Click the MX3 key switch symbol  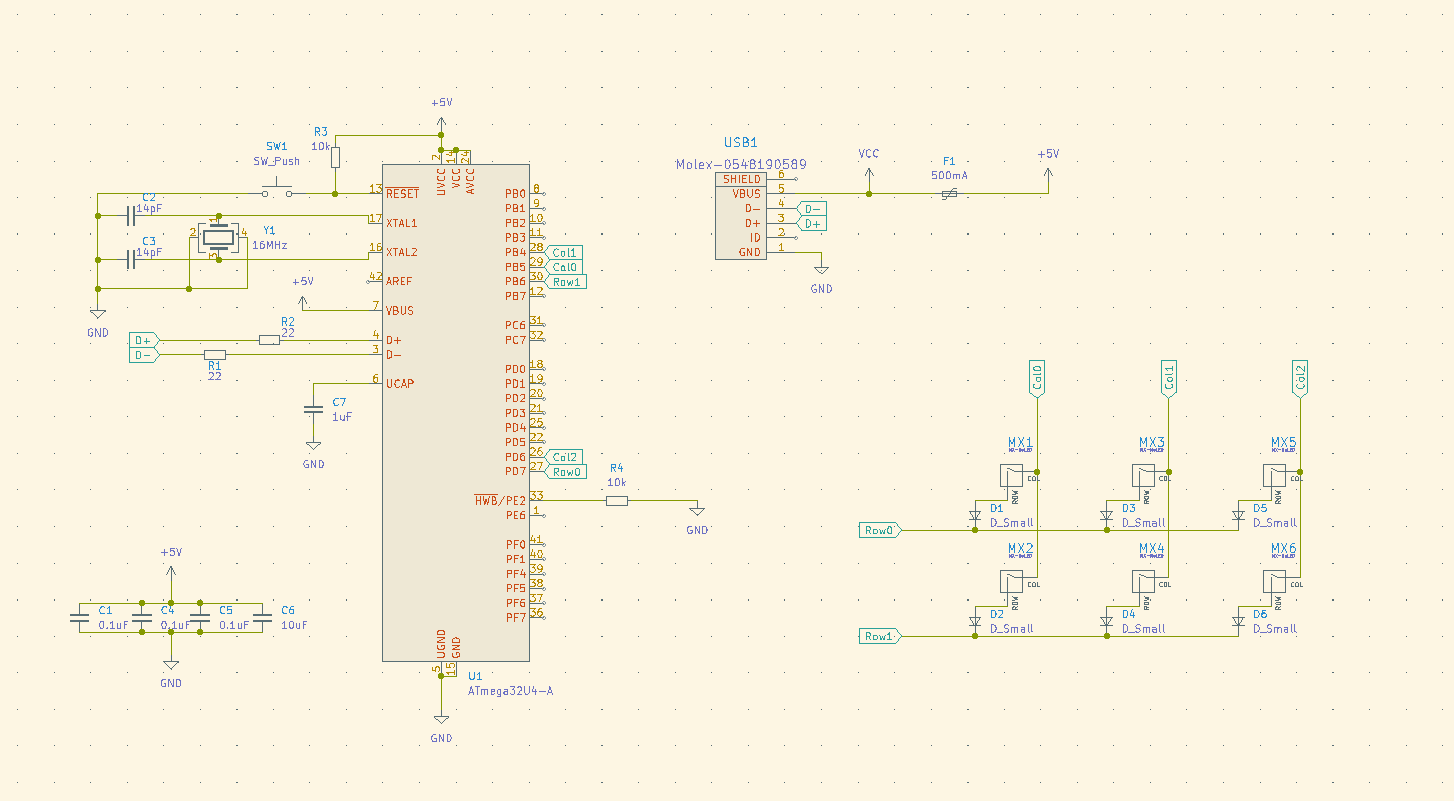[x=1143, y=476]
